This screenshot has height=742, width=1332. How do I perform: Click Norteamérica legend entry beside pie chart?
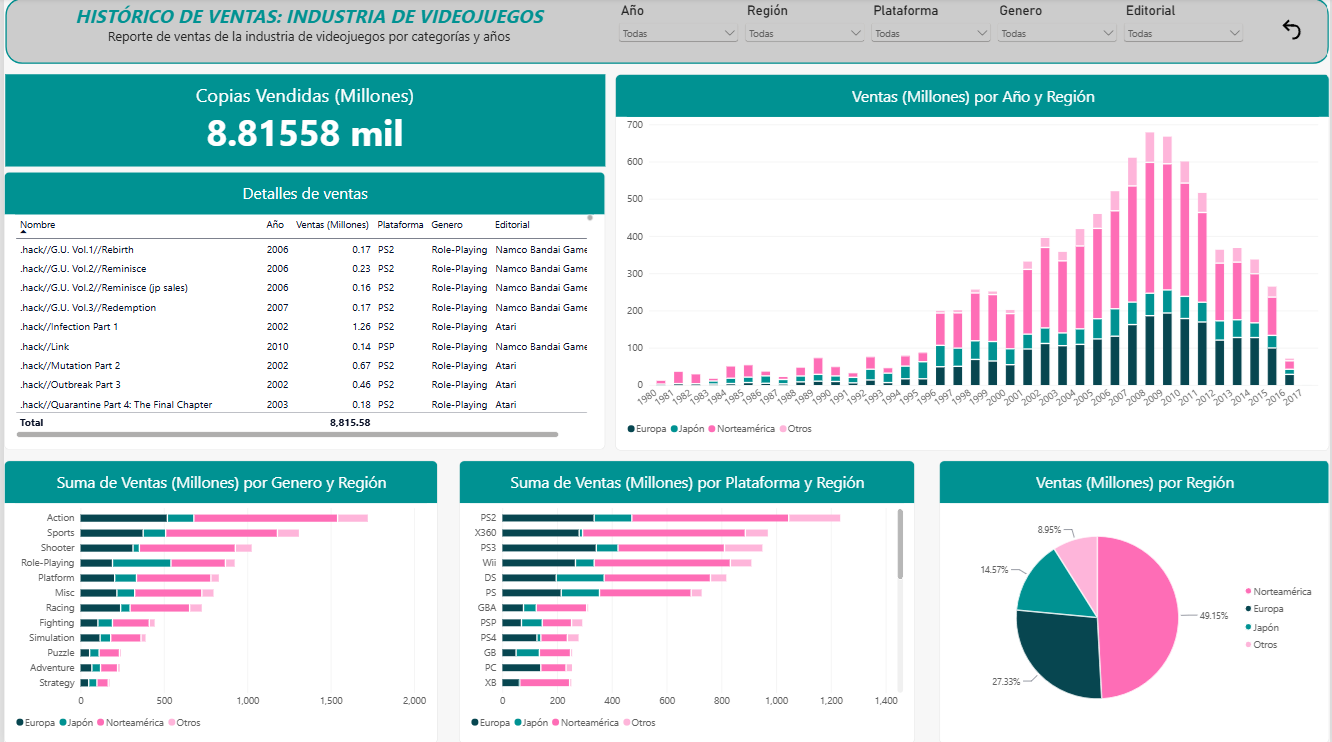(x=1276, y=591)
